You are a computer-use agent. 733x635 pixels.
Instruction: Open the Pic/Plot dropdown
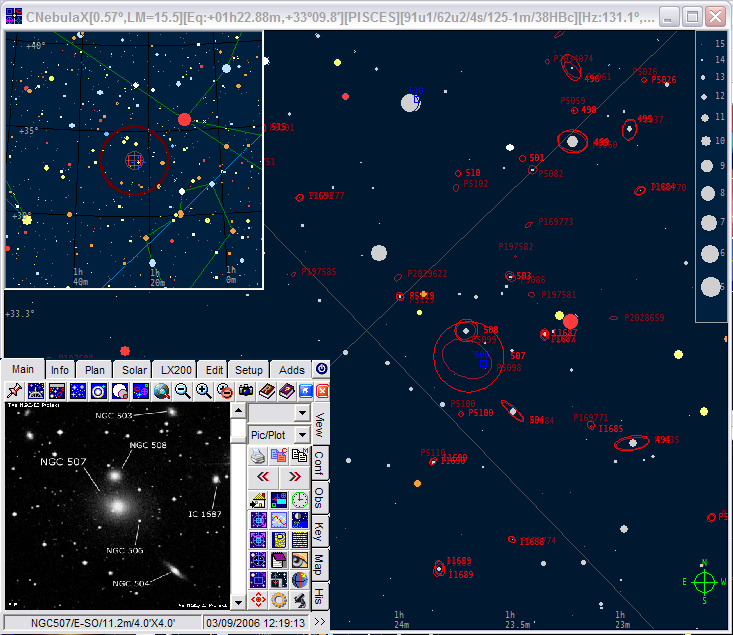tap(302, 435)
